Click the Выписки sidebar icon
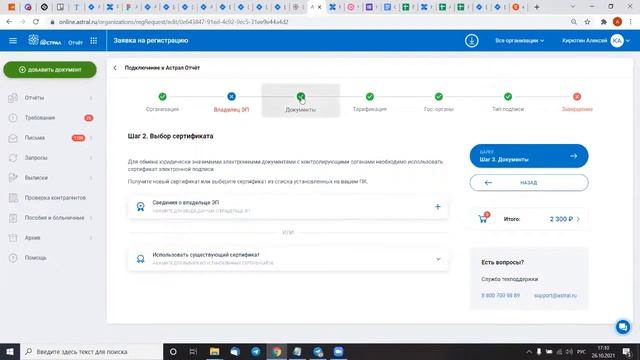 13,178
